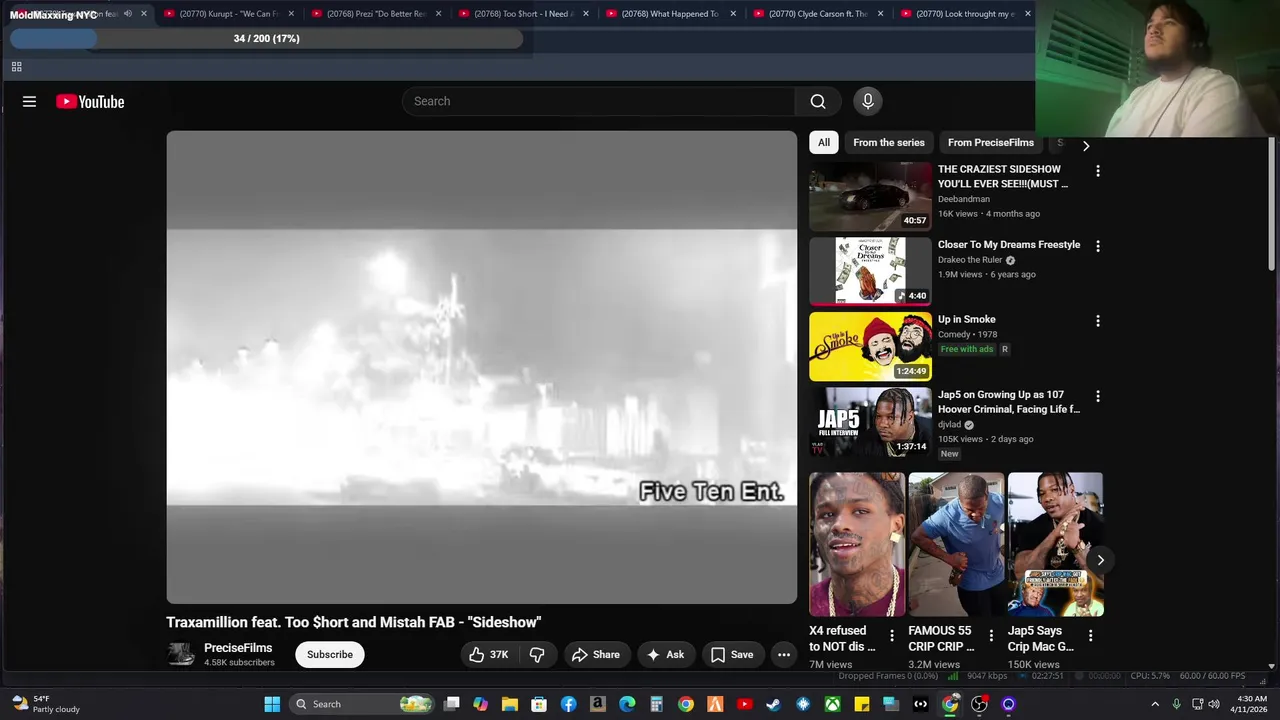Viewport: 1280px width, 720px height.
Task: Like the Sideshow video (37K)
Action: click(x=489, y=654)
